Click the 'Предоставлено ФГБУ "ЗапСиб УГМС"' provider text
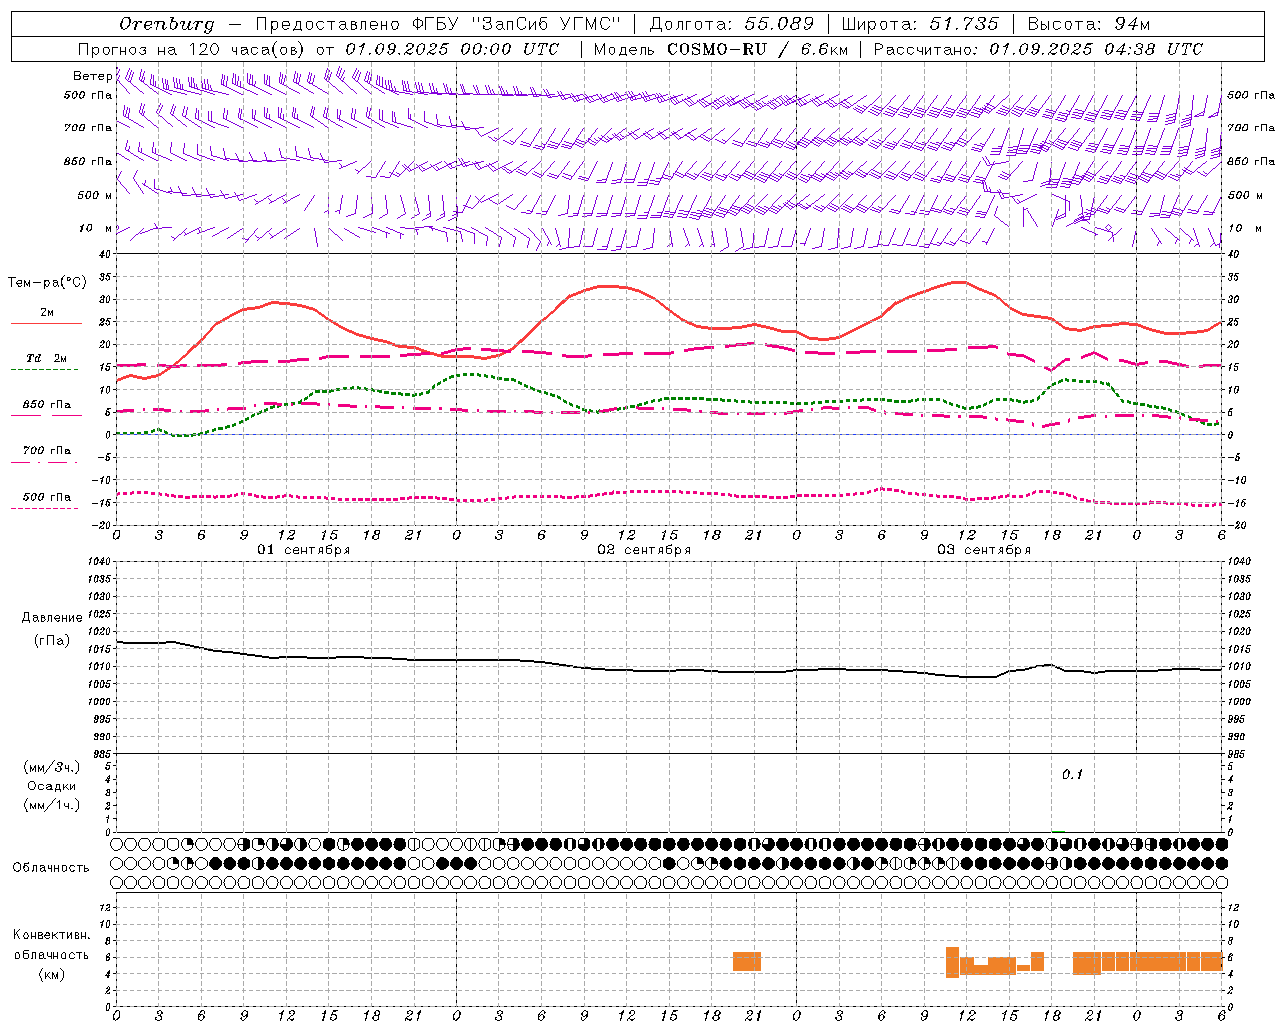The height and width of the screenshot is (1024, 1280). click(438, 24)
